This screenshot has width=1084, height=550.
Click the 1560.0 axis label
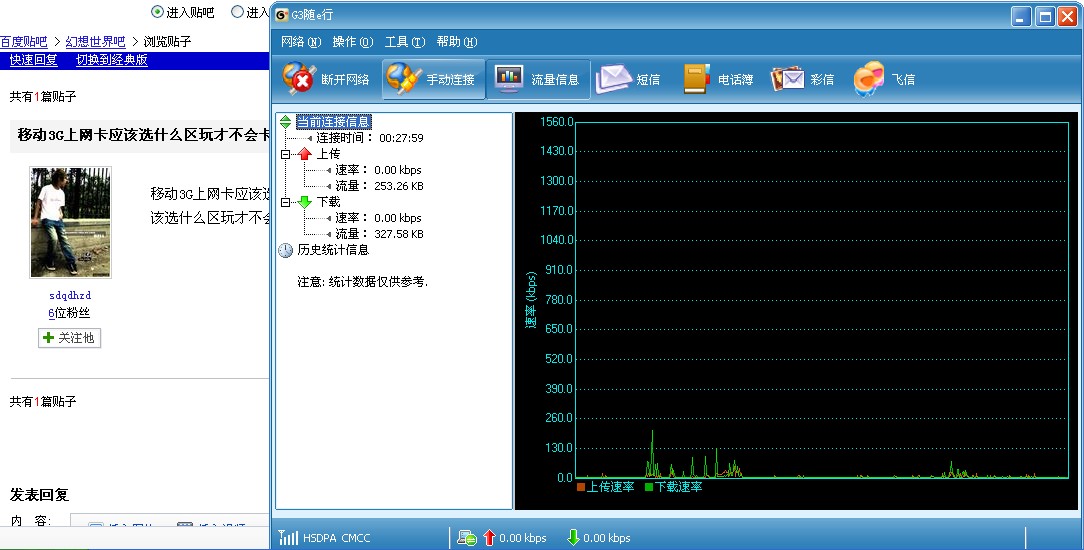pyautogui.click(x=557, y=122)
